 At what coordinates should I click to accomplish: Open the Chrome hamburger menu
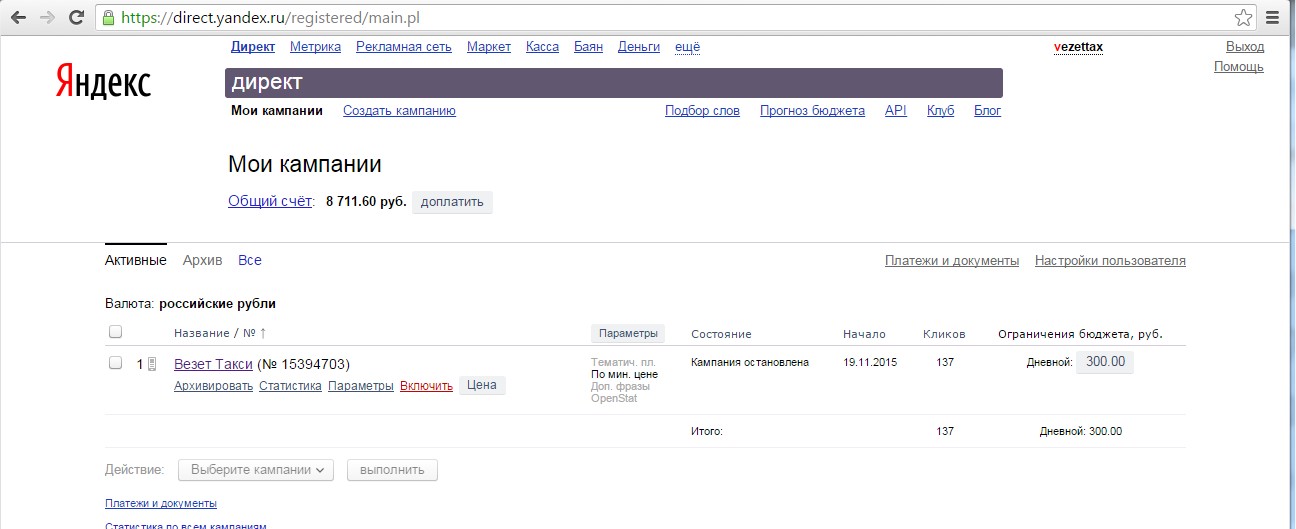[x=1272, y=17]
